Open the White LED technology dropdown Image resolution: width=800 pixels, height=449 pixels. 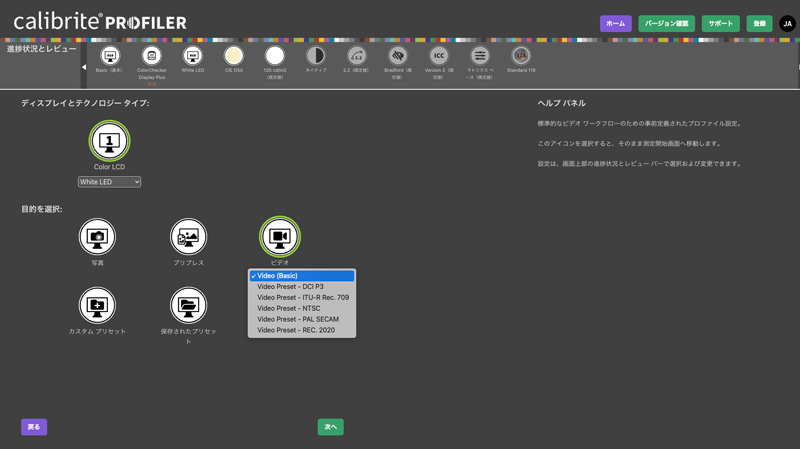click(x=109, y=182)
